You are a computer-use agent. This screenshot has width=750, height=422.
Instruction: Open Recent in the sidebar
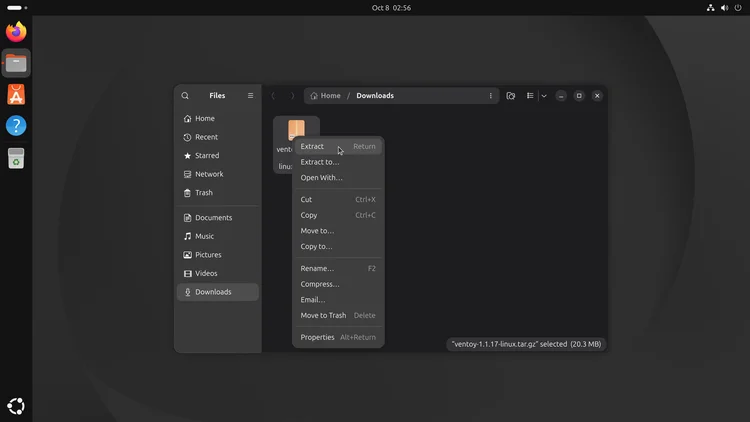(218, 137)
